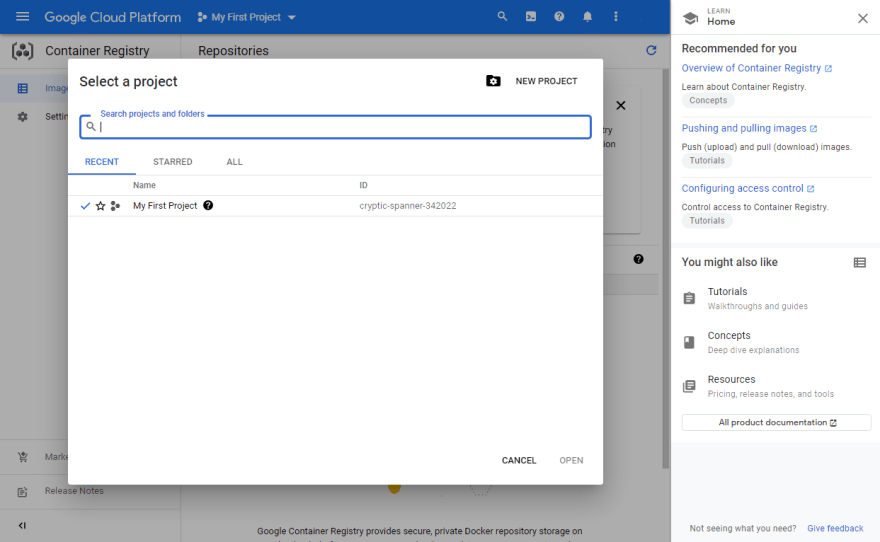Click the Images sidebar icon
The width and height of the screenshot is (880, 542).
tap(22, 88)
